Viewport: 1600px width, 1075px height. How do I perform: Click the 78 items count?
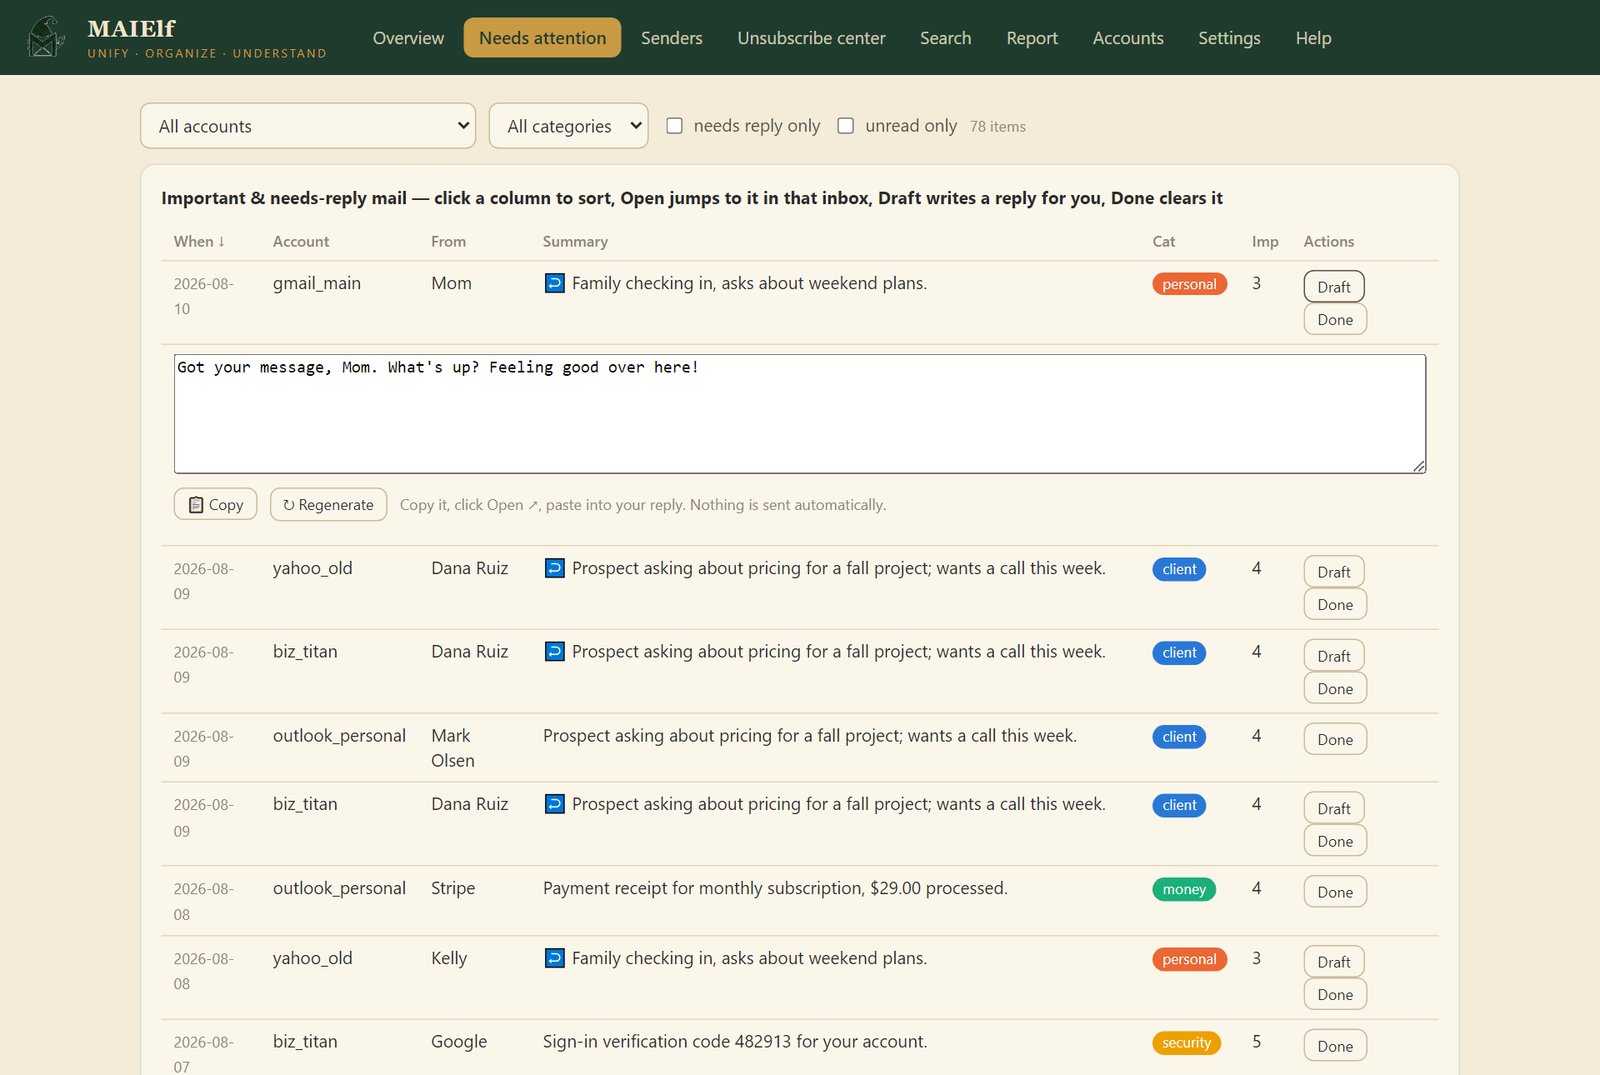(998, 126)
